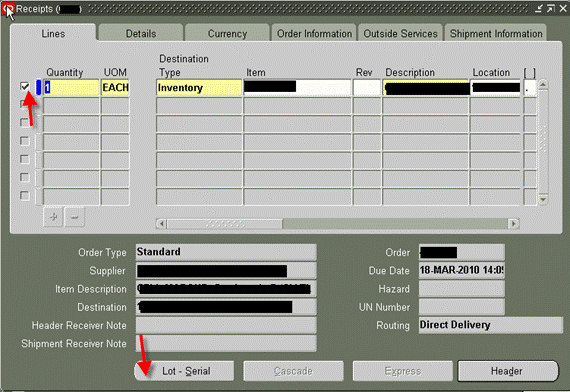Click the blue current record indicator bar

[x=39, y=88]
